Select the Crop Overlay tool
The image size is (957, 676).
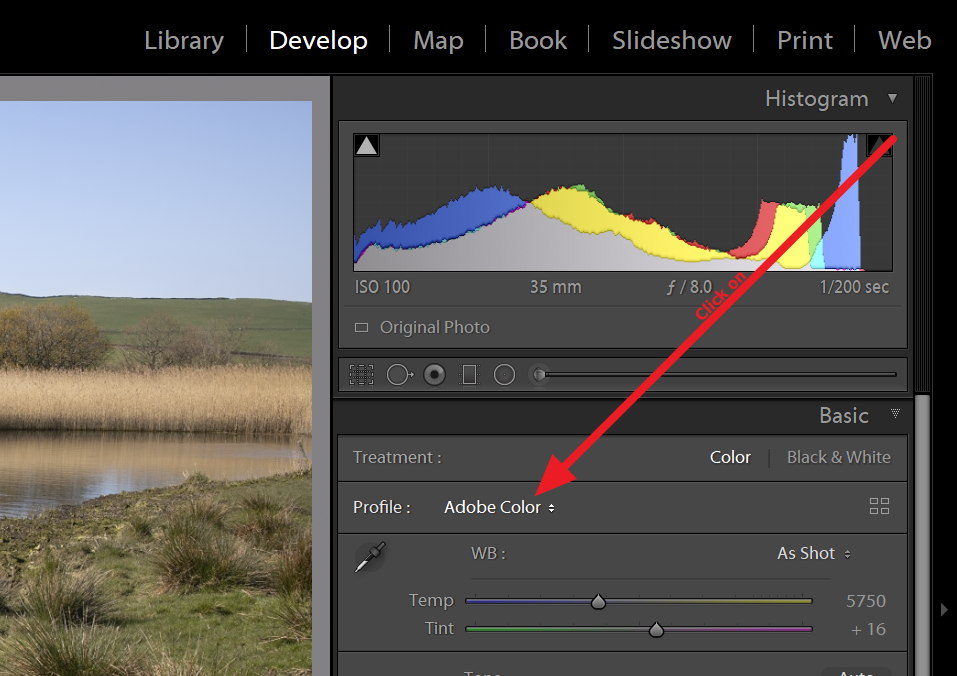(x=361, y=374)
